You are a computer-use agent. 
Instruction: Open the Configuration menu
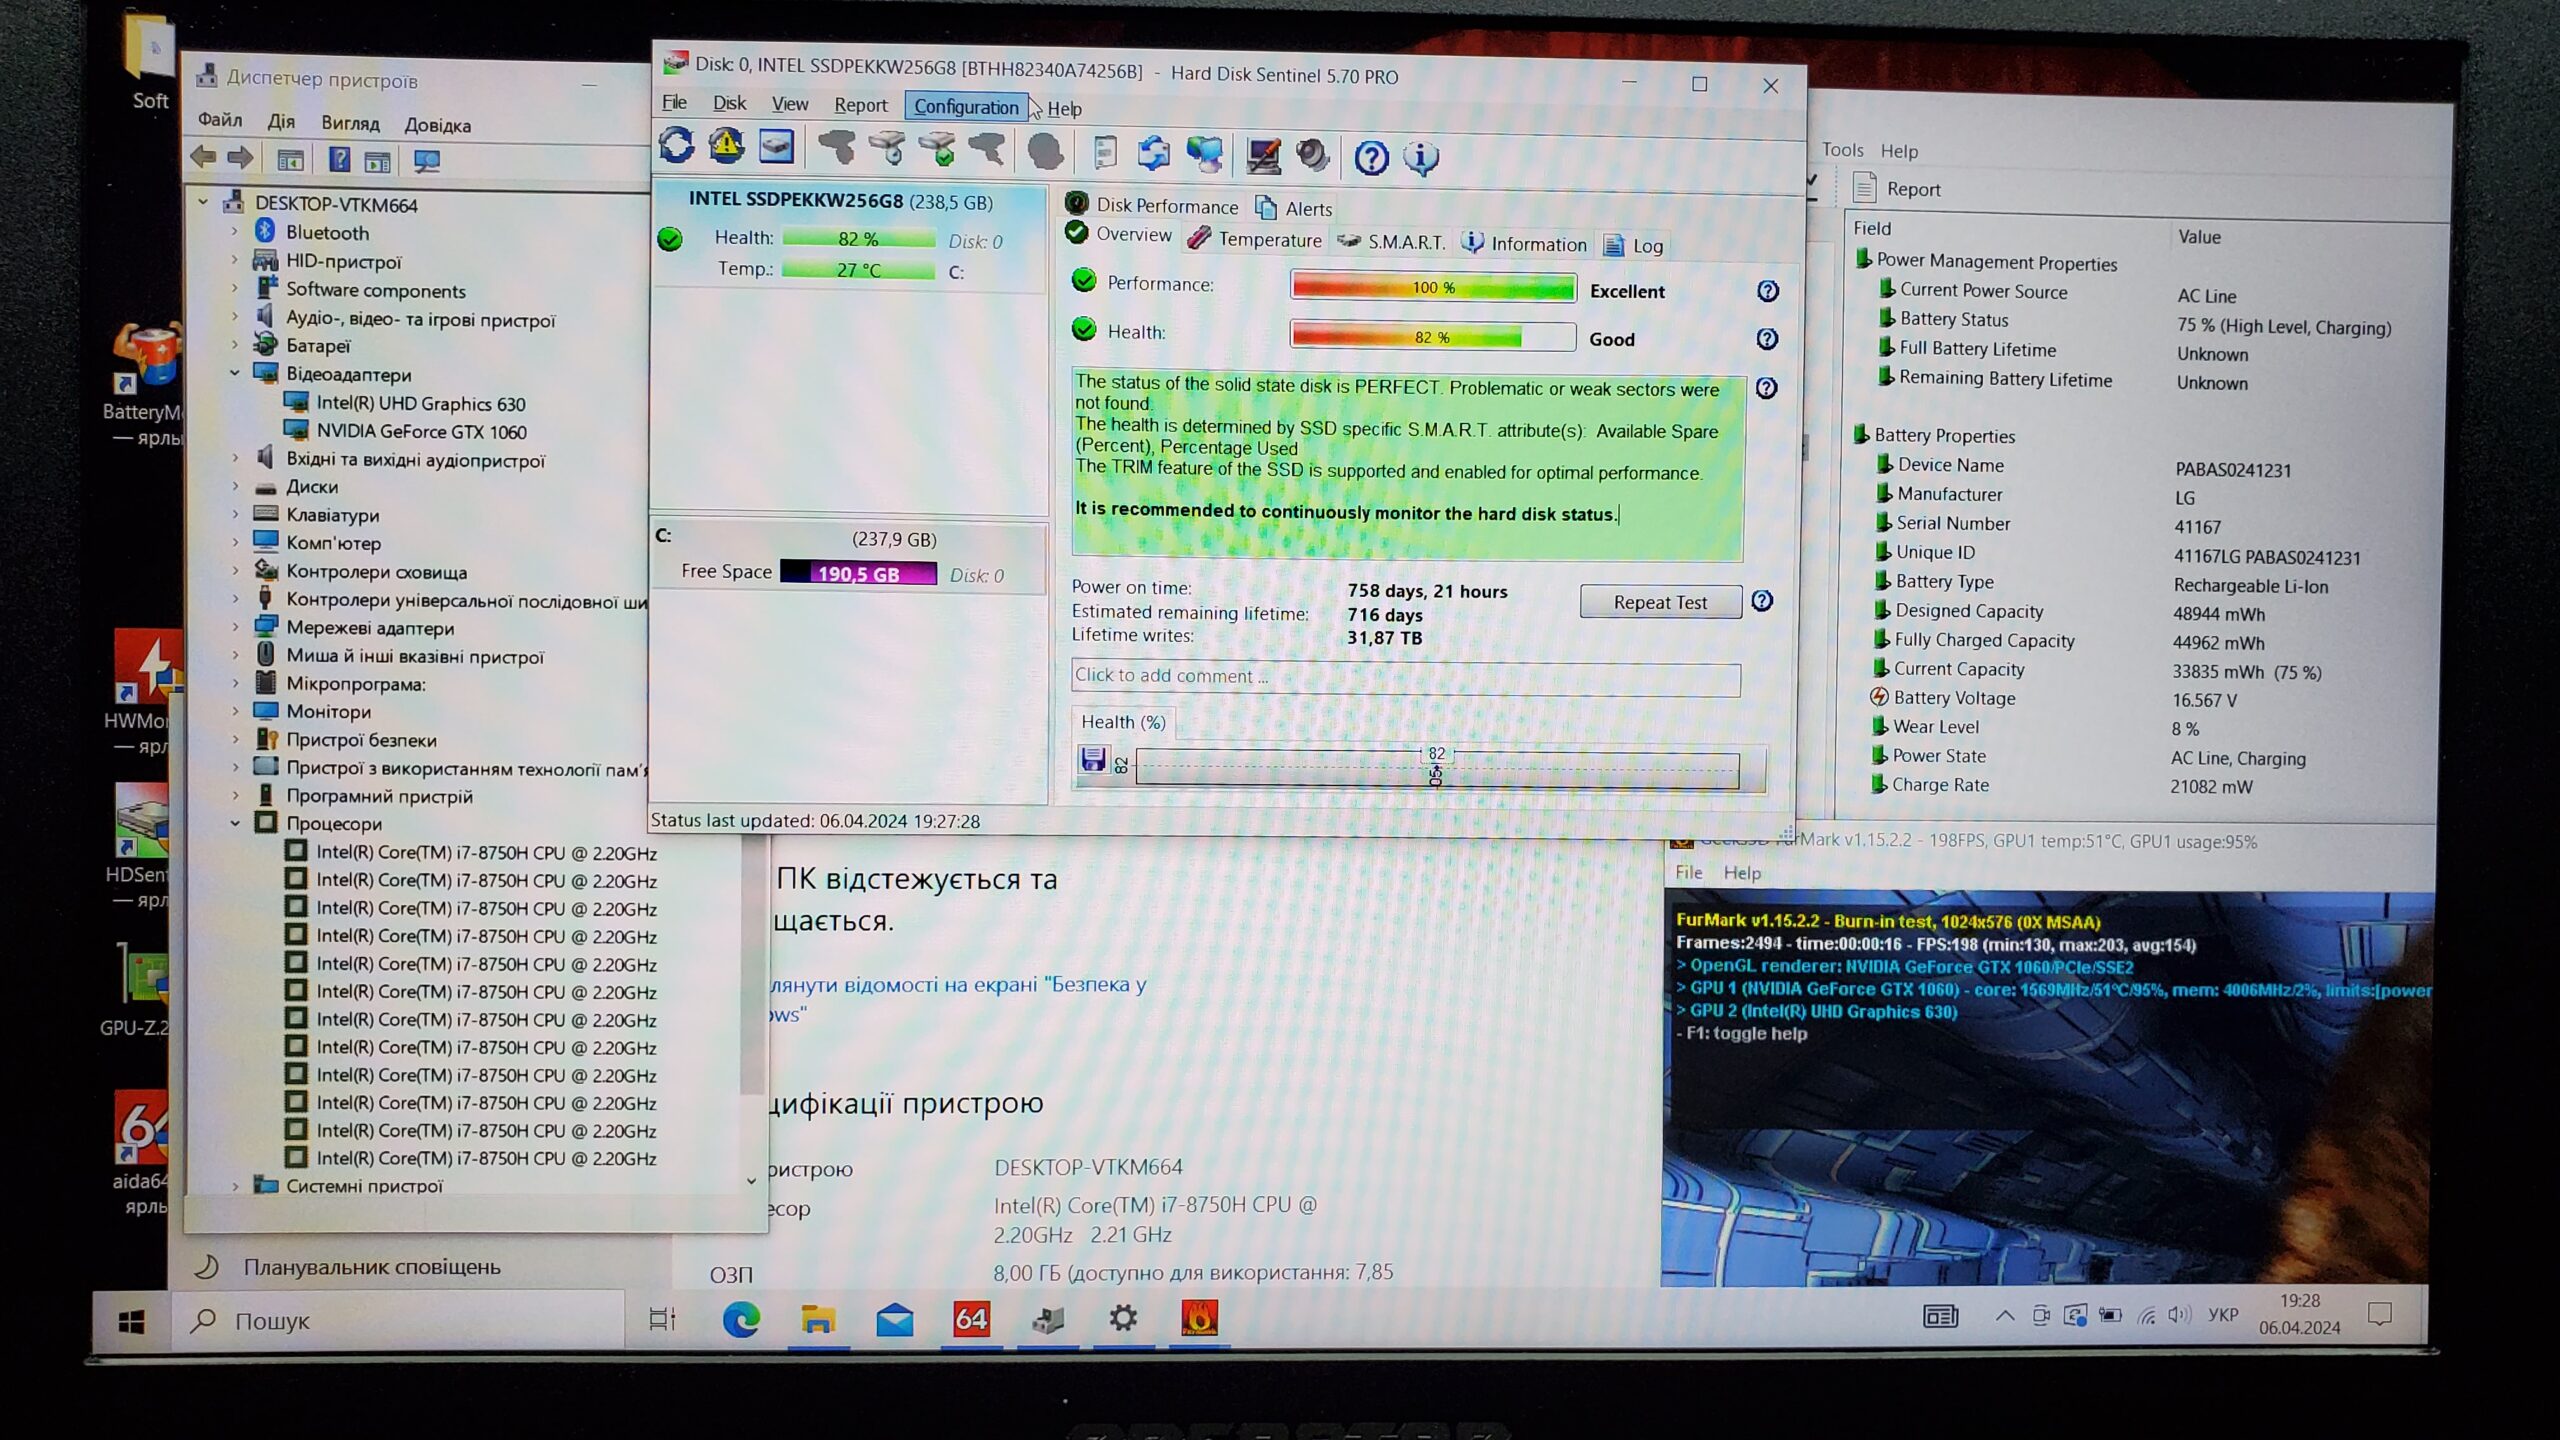pyautogui.click(x=965, y=107)
